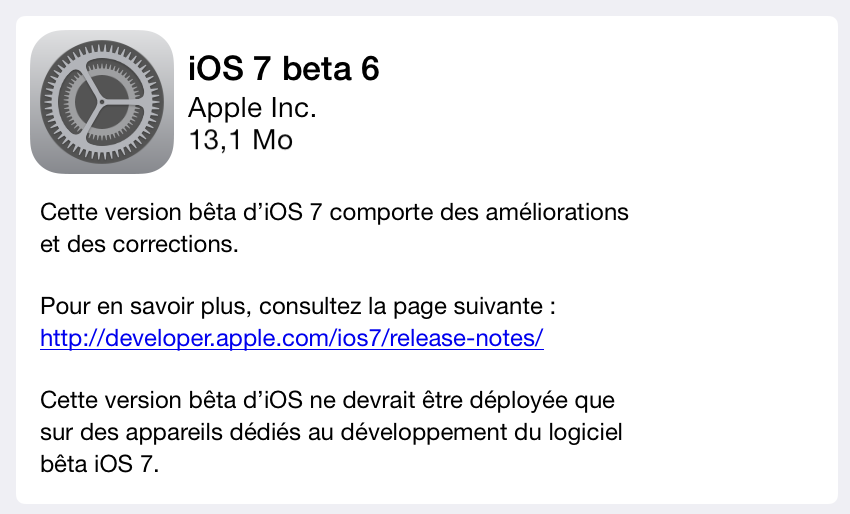
Task: Click the text 'et des corrections.'
Action: coord(139,244)
